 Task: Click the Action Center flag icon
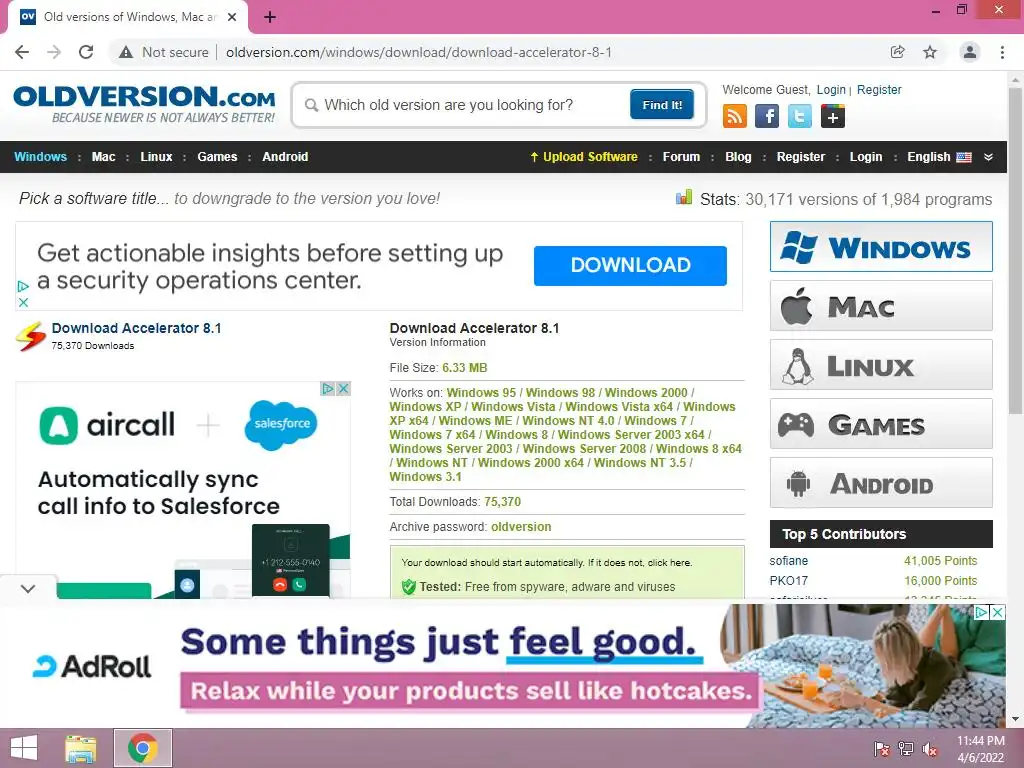pyautogui.click(x=882, y=749)
